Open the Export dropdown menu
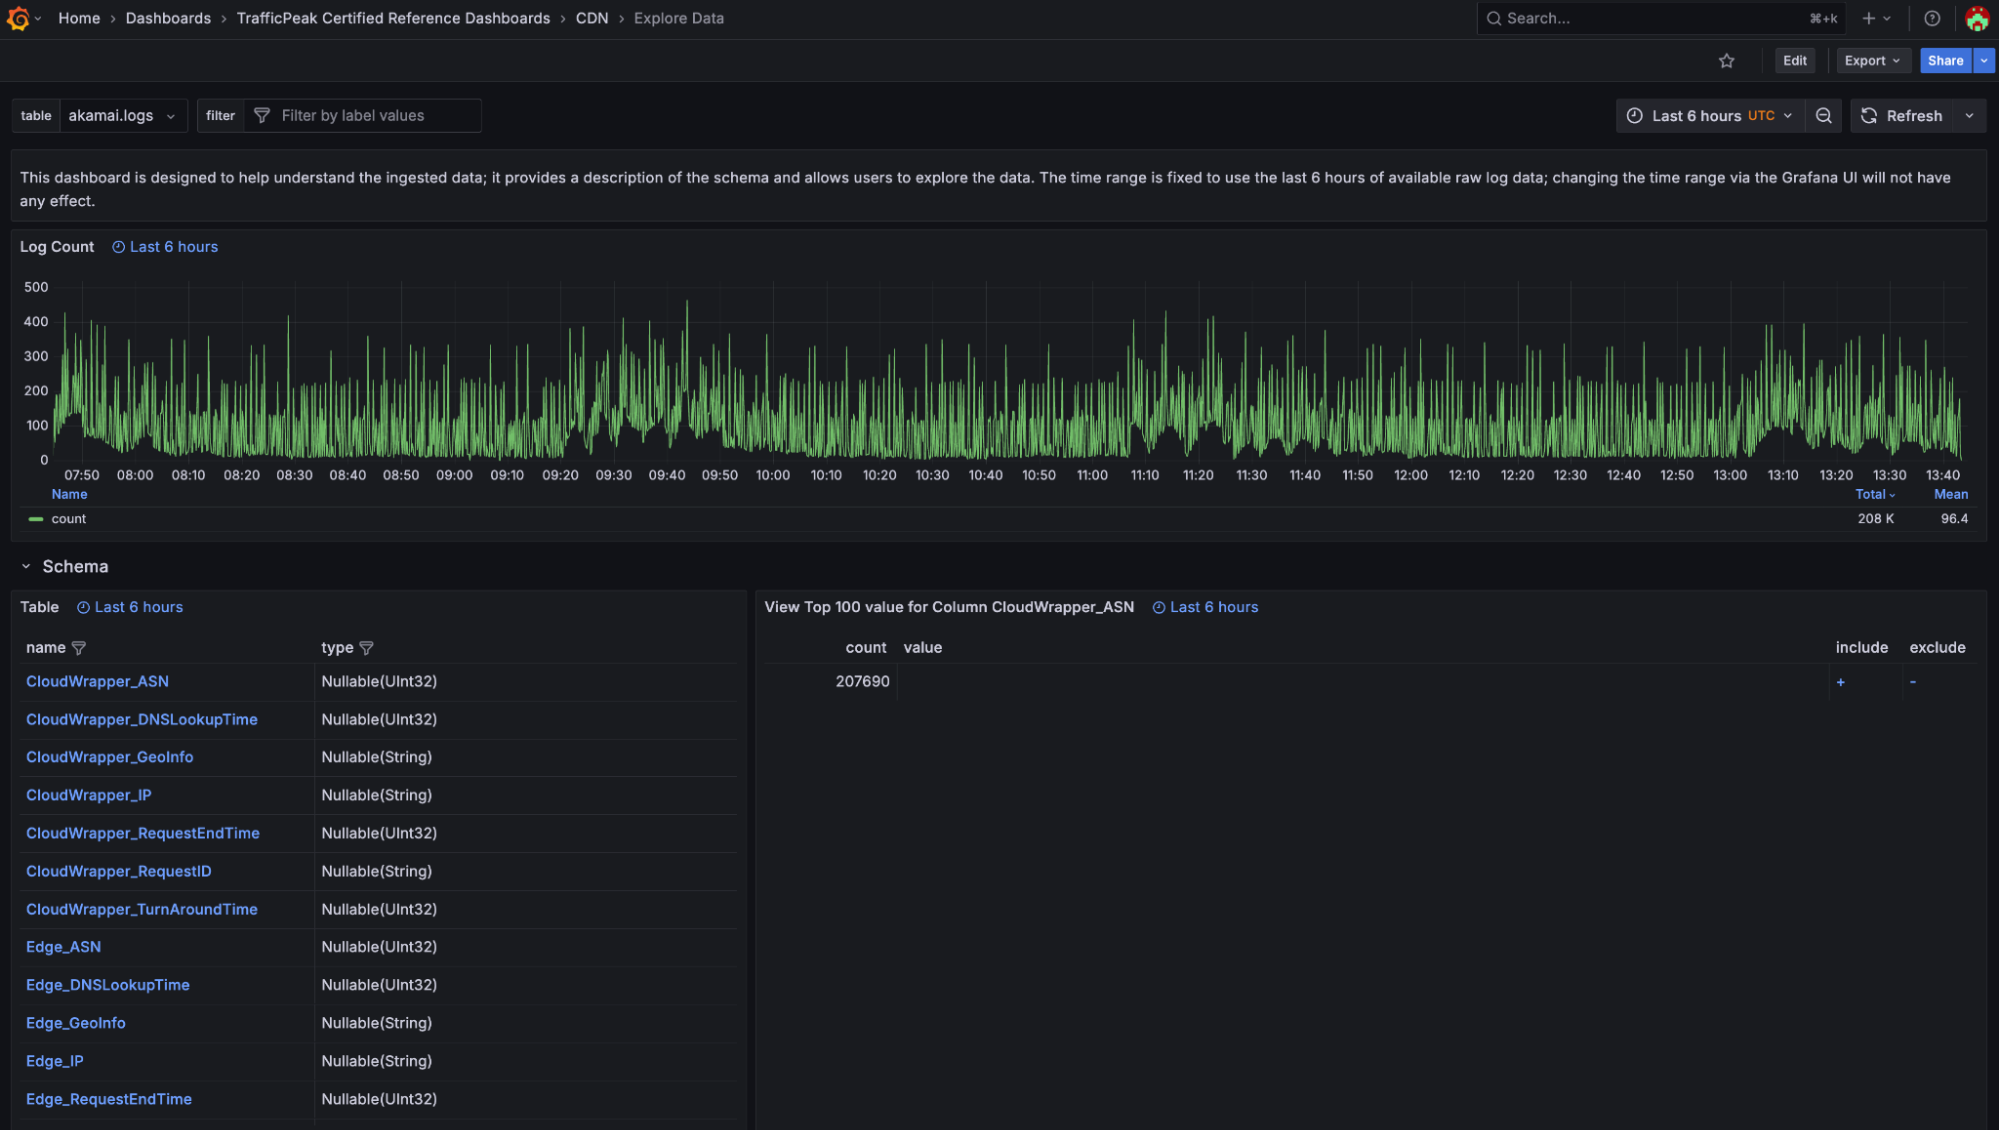The width and height of the screenshot is (1999, 1131). click(1872, 61)
